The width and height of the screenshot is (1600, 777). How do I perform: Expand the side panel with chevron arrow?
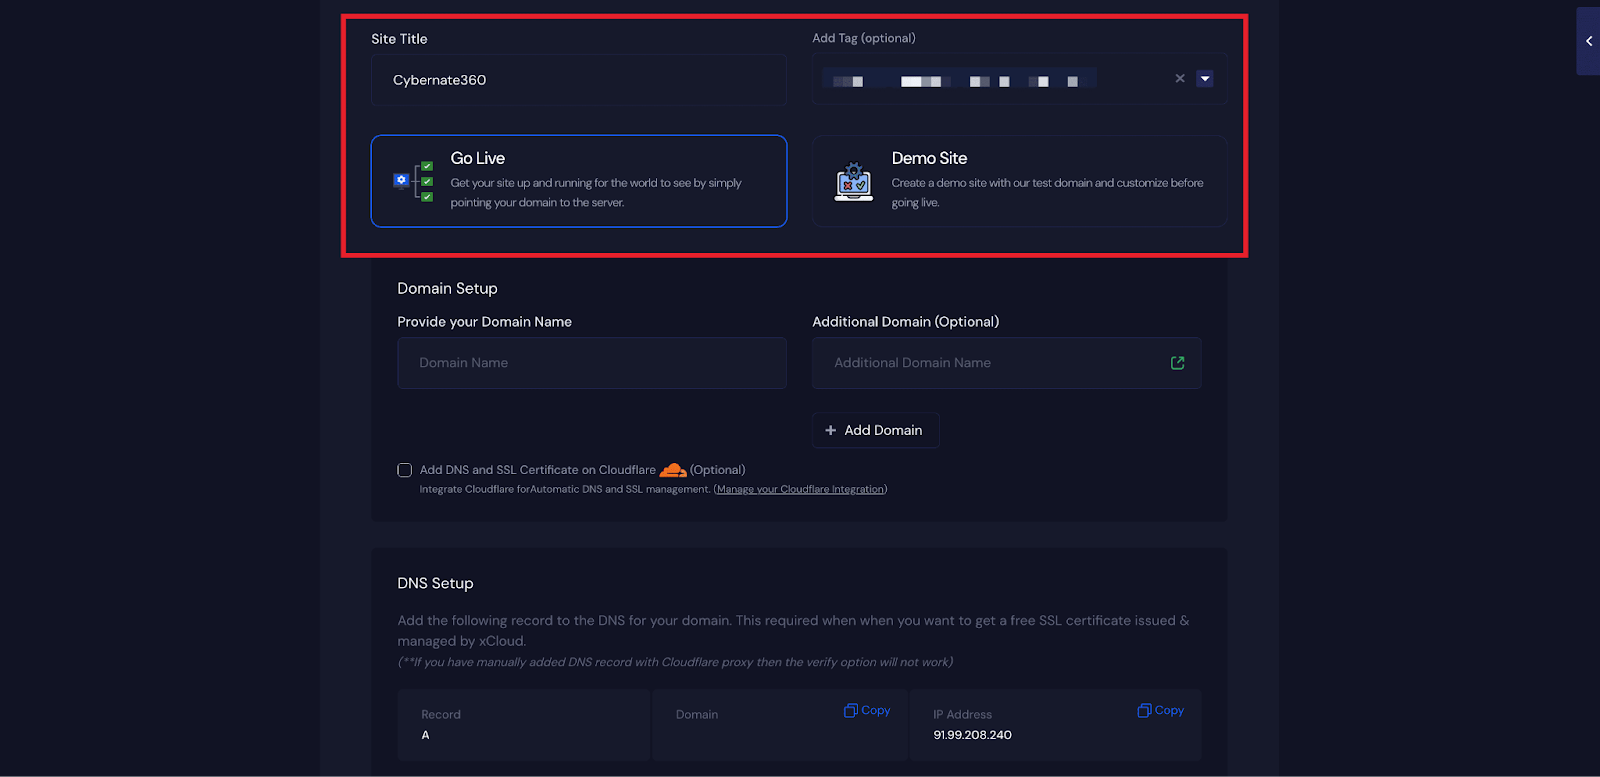(1588, 41)
